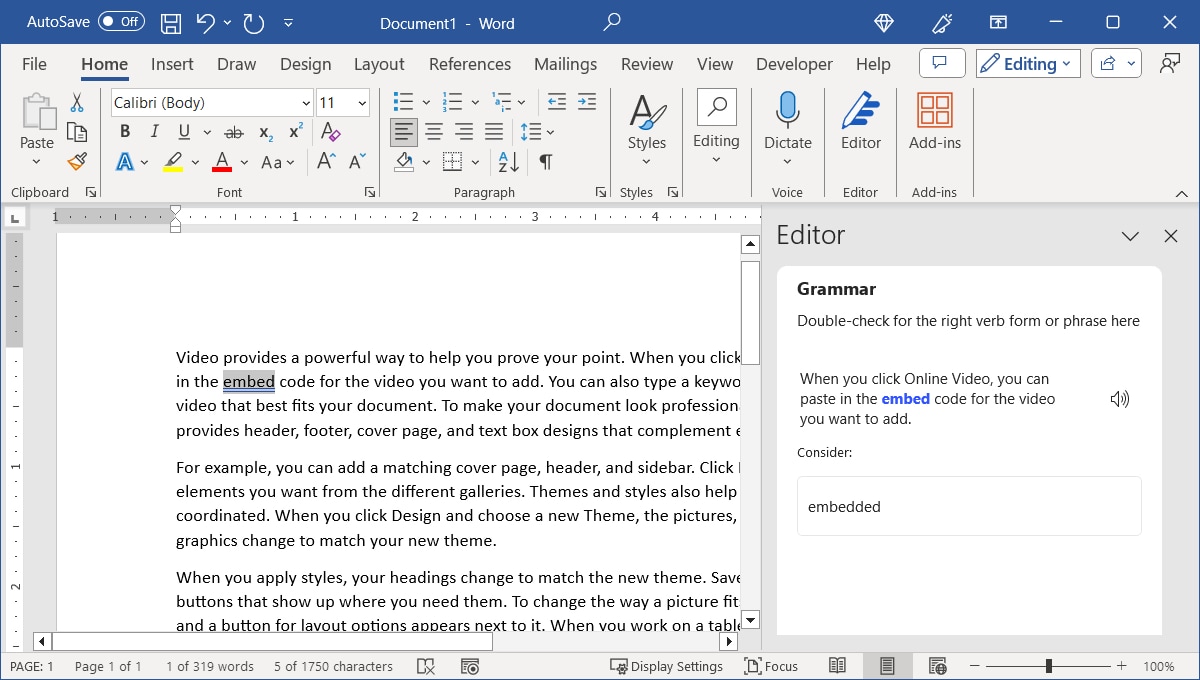The width and height of the screenshot is (1200, 680).
Task: Open the References tab
Action: click(x=469, y=64)
